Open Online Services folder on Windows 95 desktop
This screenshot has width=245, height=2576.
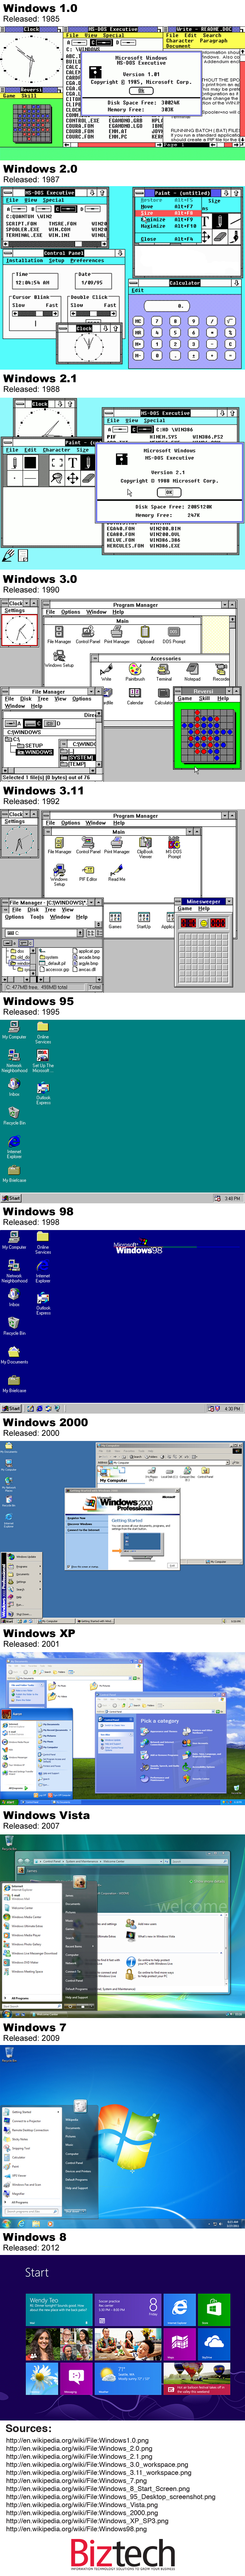point(43,1032)
